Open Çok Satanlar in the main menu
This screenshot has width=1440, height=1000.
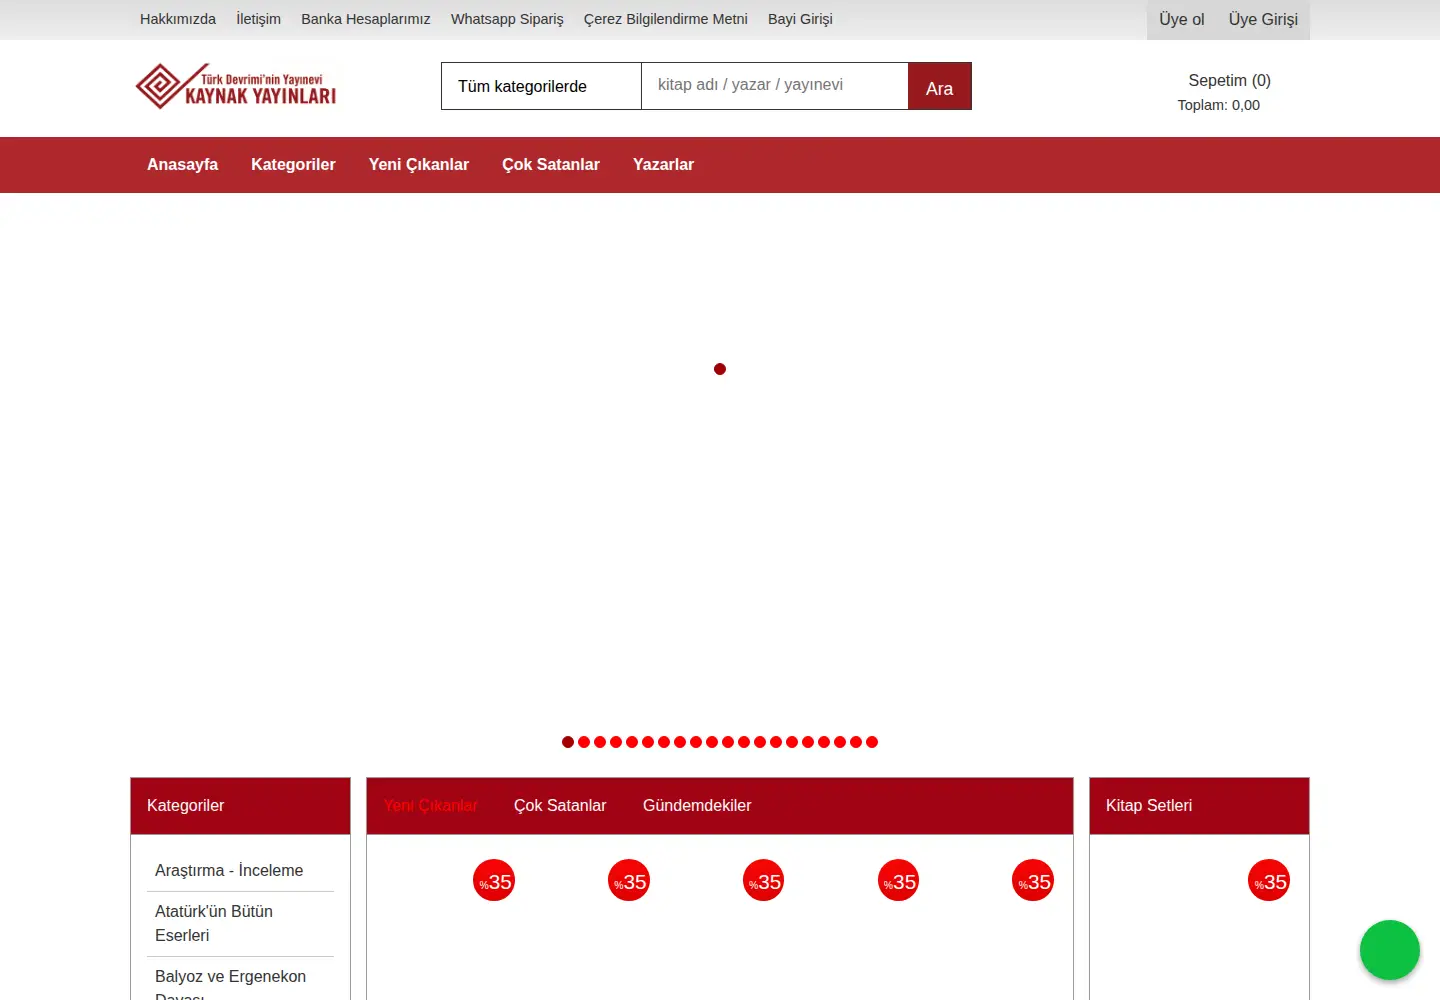pyautogui.click(x=551, y=165)
